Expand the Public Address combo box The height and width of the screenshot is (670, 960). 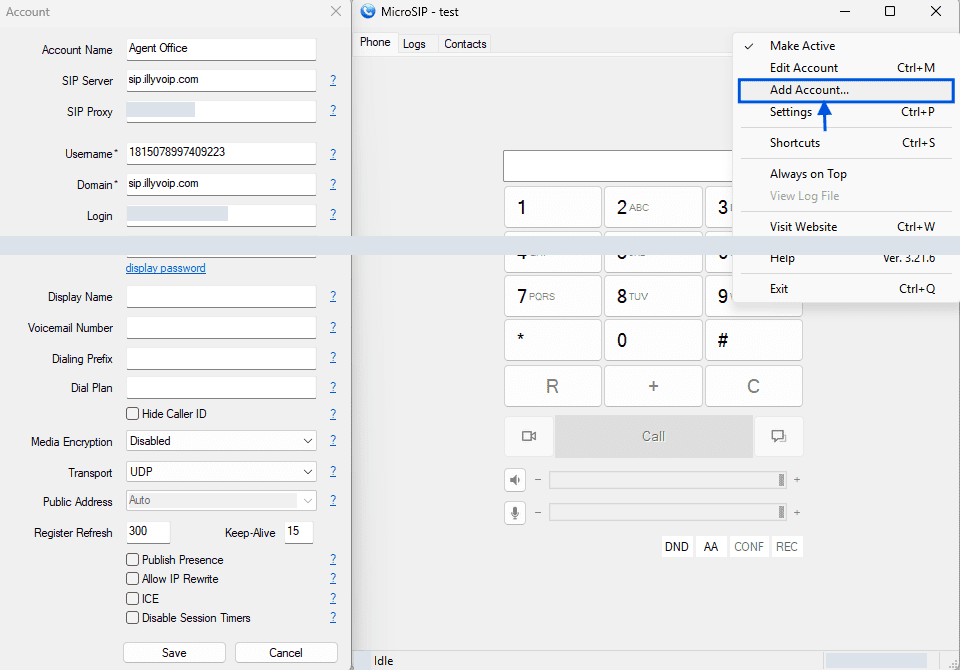pyautogui.click(x=221, y=500)
